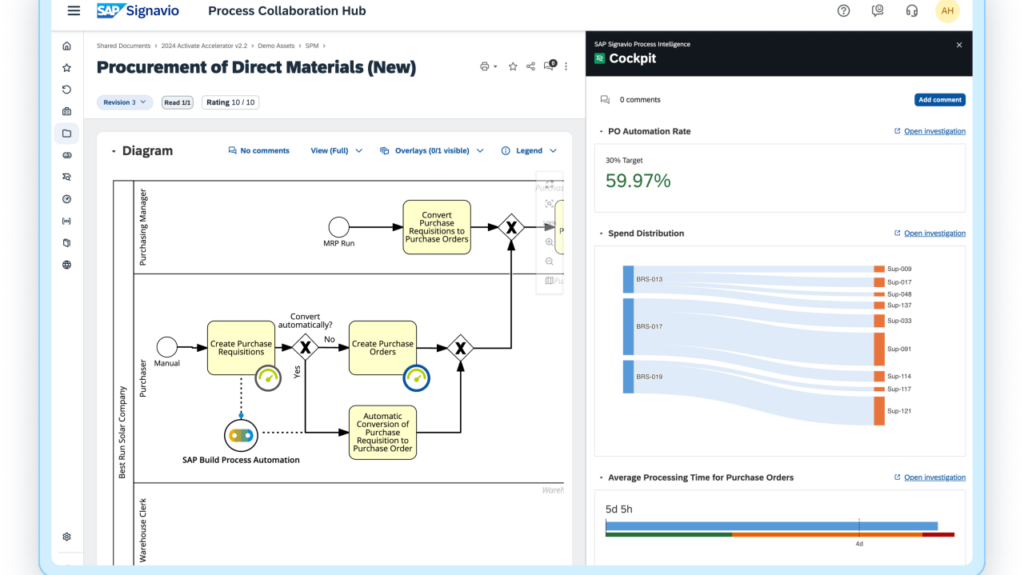Close the Cockpit panel

(959, 45)
